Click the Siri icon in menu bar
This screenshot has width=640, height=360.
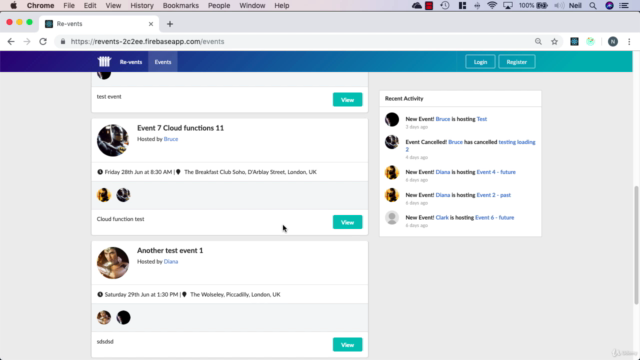609,5
